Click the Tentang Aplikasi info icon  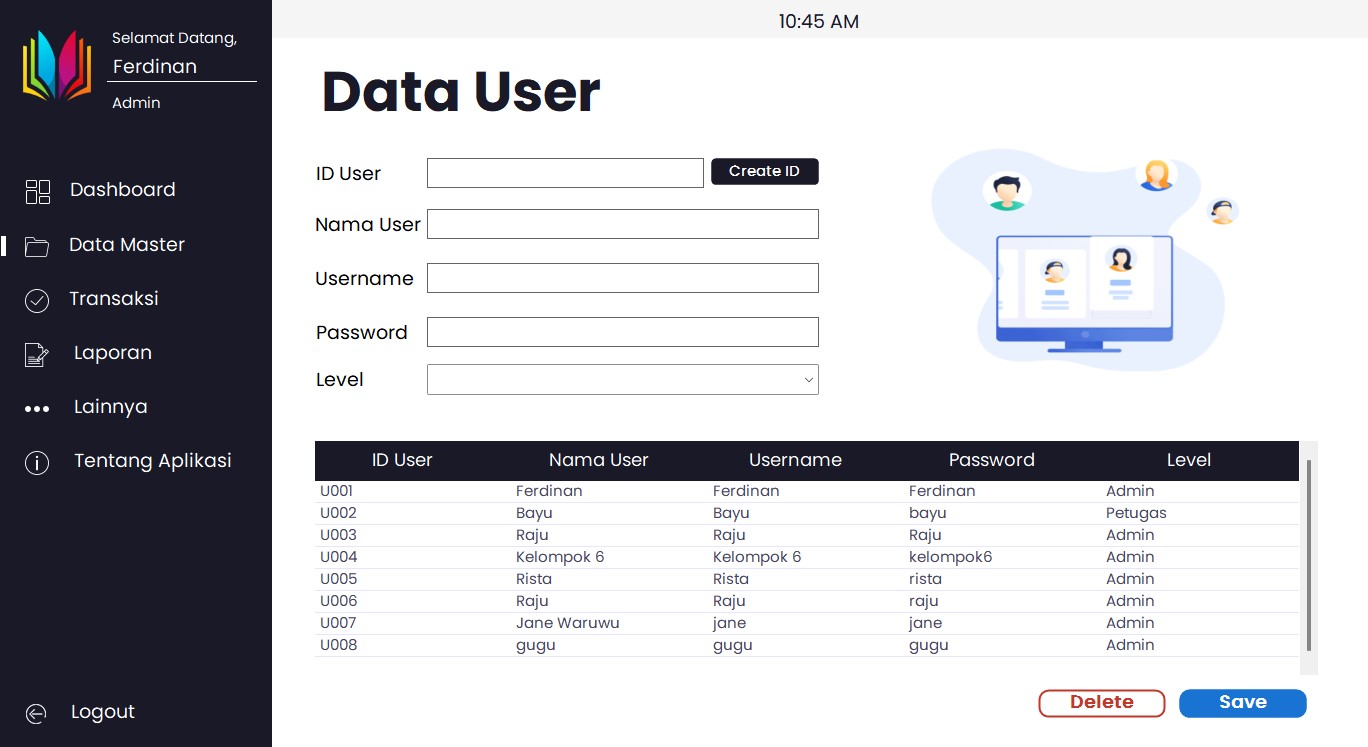click(37, 463)
